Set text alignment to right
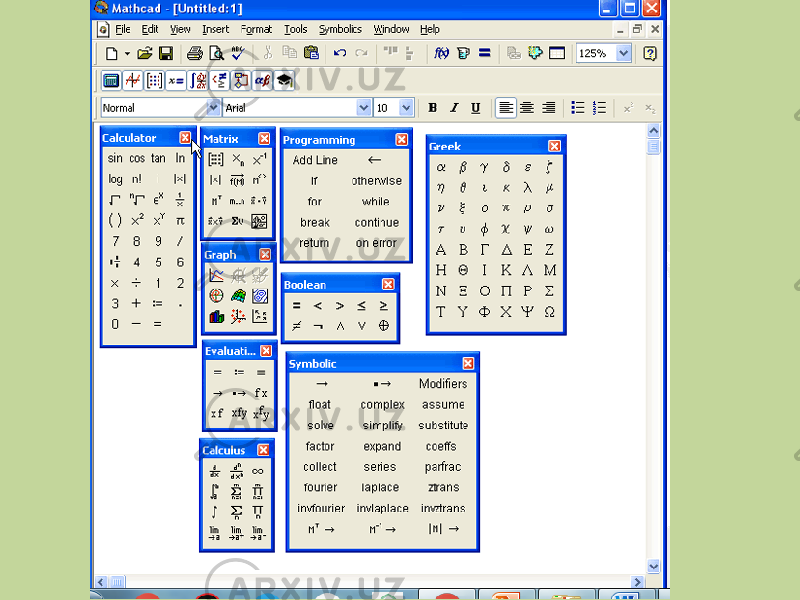The height and width of the screenshot is (600, 800). [548, 108]
